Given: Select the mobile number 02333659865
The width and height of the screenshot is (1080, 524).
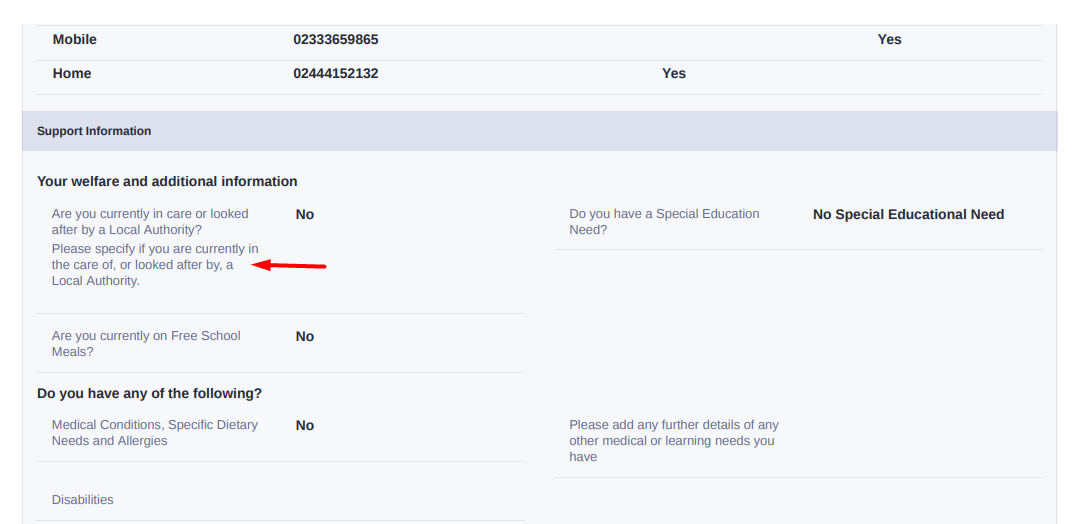Looking at the screenshot, I should coord(335,40).
